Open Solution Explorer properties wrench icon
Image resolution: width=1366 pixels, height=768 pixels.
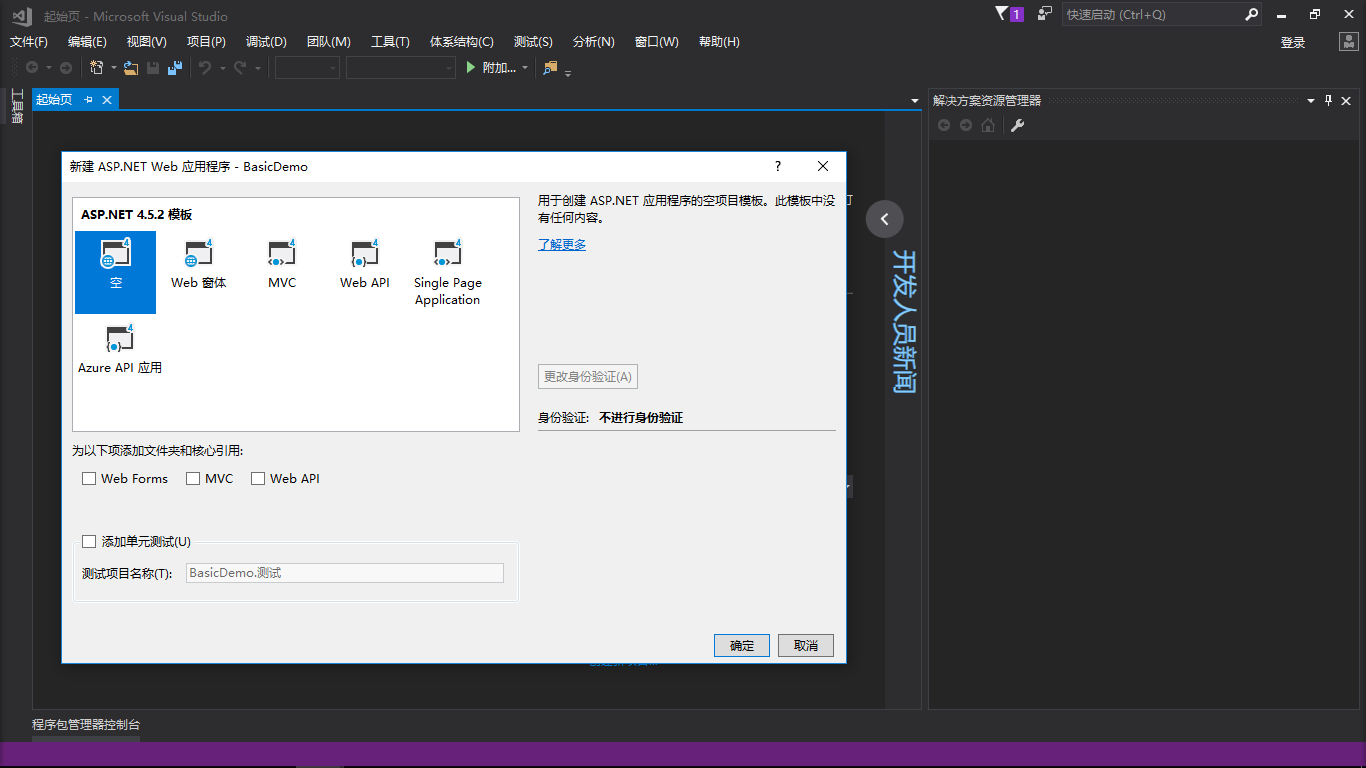(1017, 125)
